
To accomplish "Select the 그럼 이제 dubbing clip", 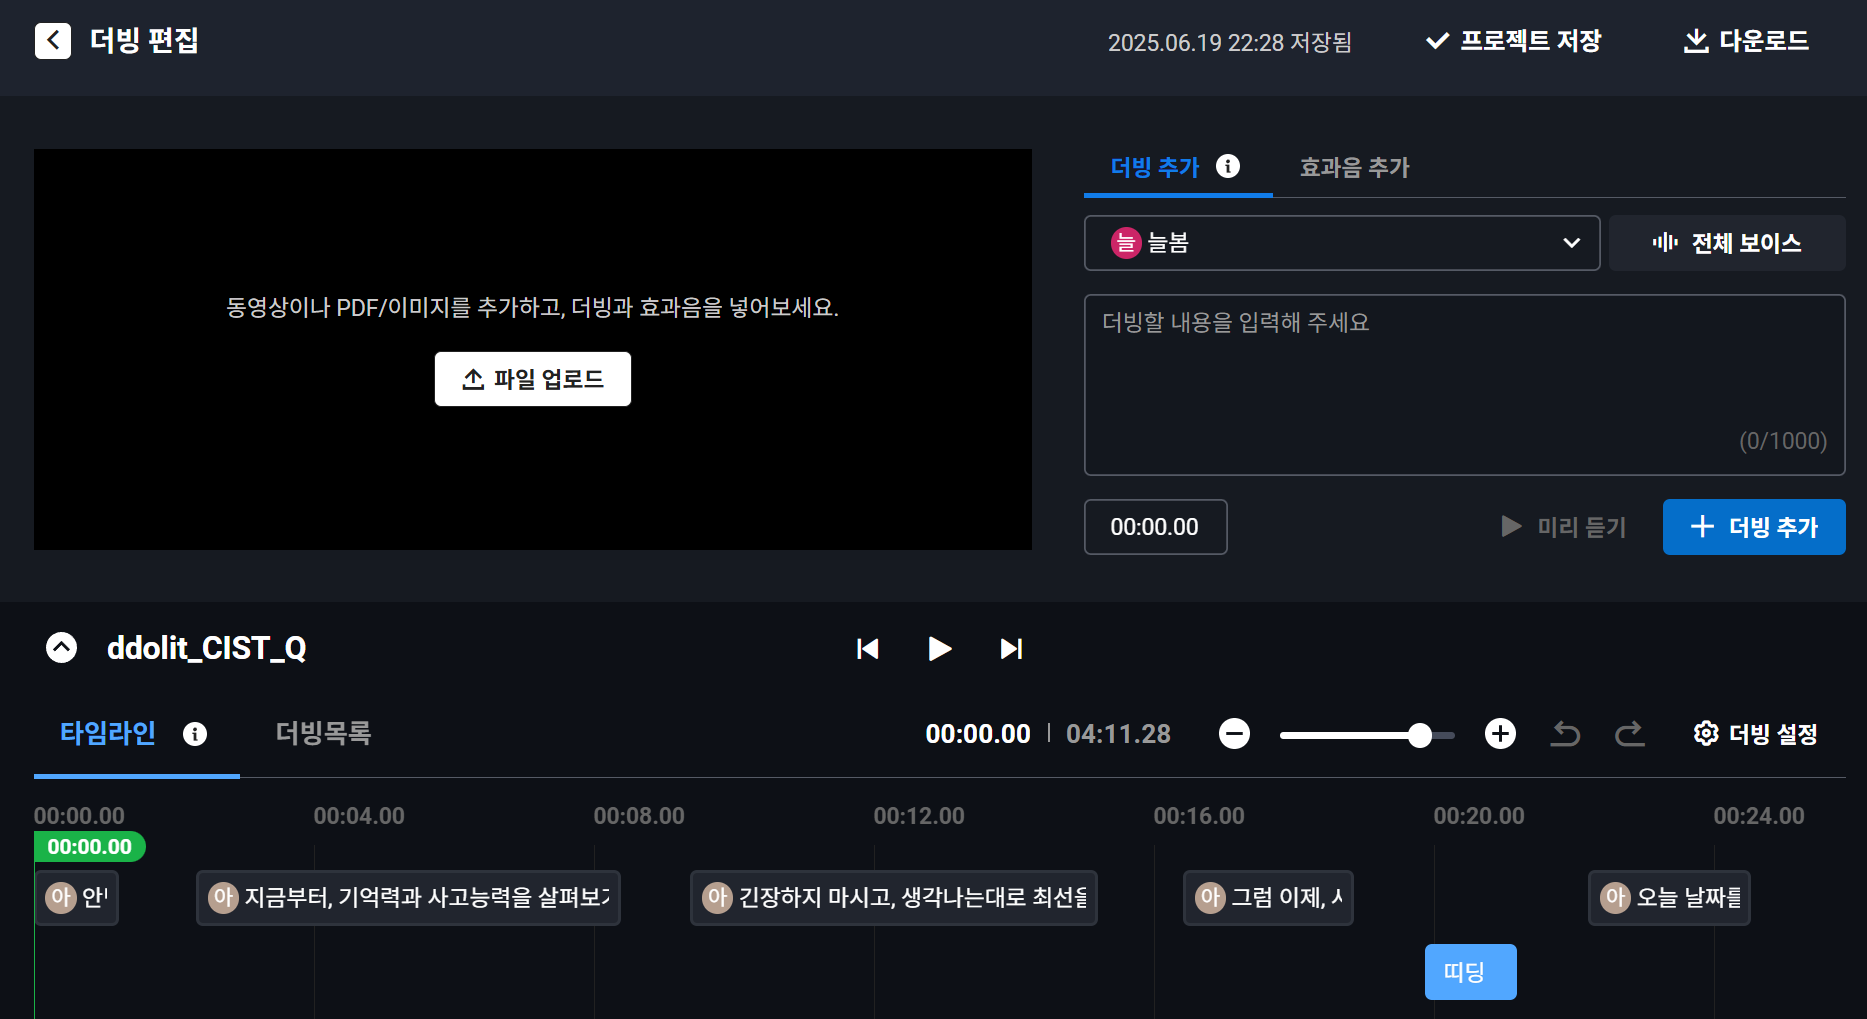I will pos(1268,898).
